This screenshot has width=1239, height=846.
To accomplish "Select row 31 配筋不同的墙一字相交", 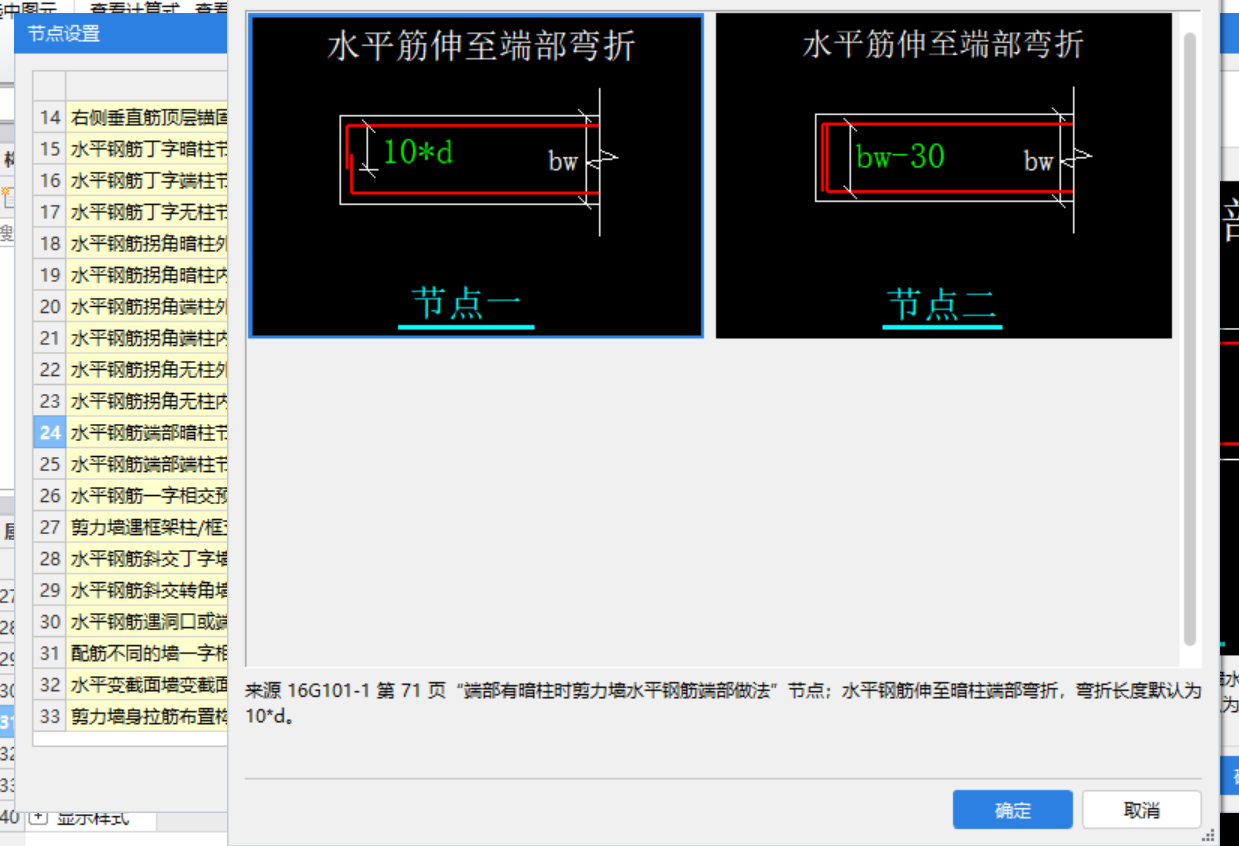I will click(148, 653).
